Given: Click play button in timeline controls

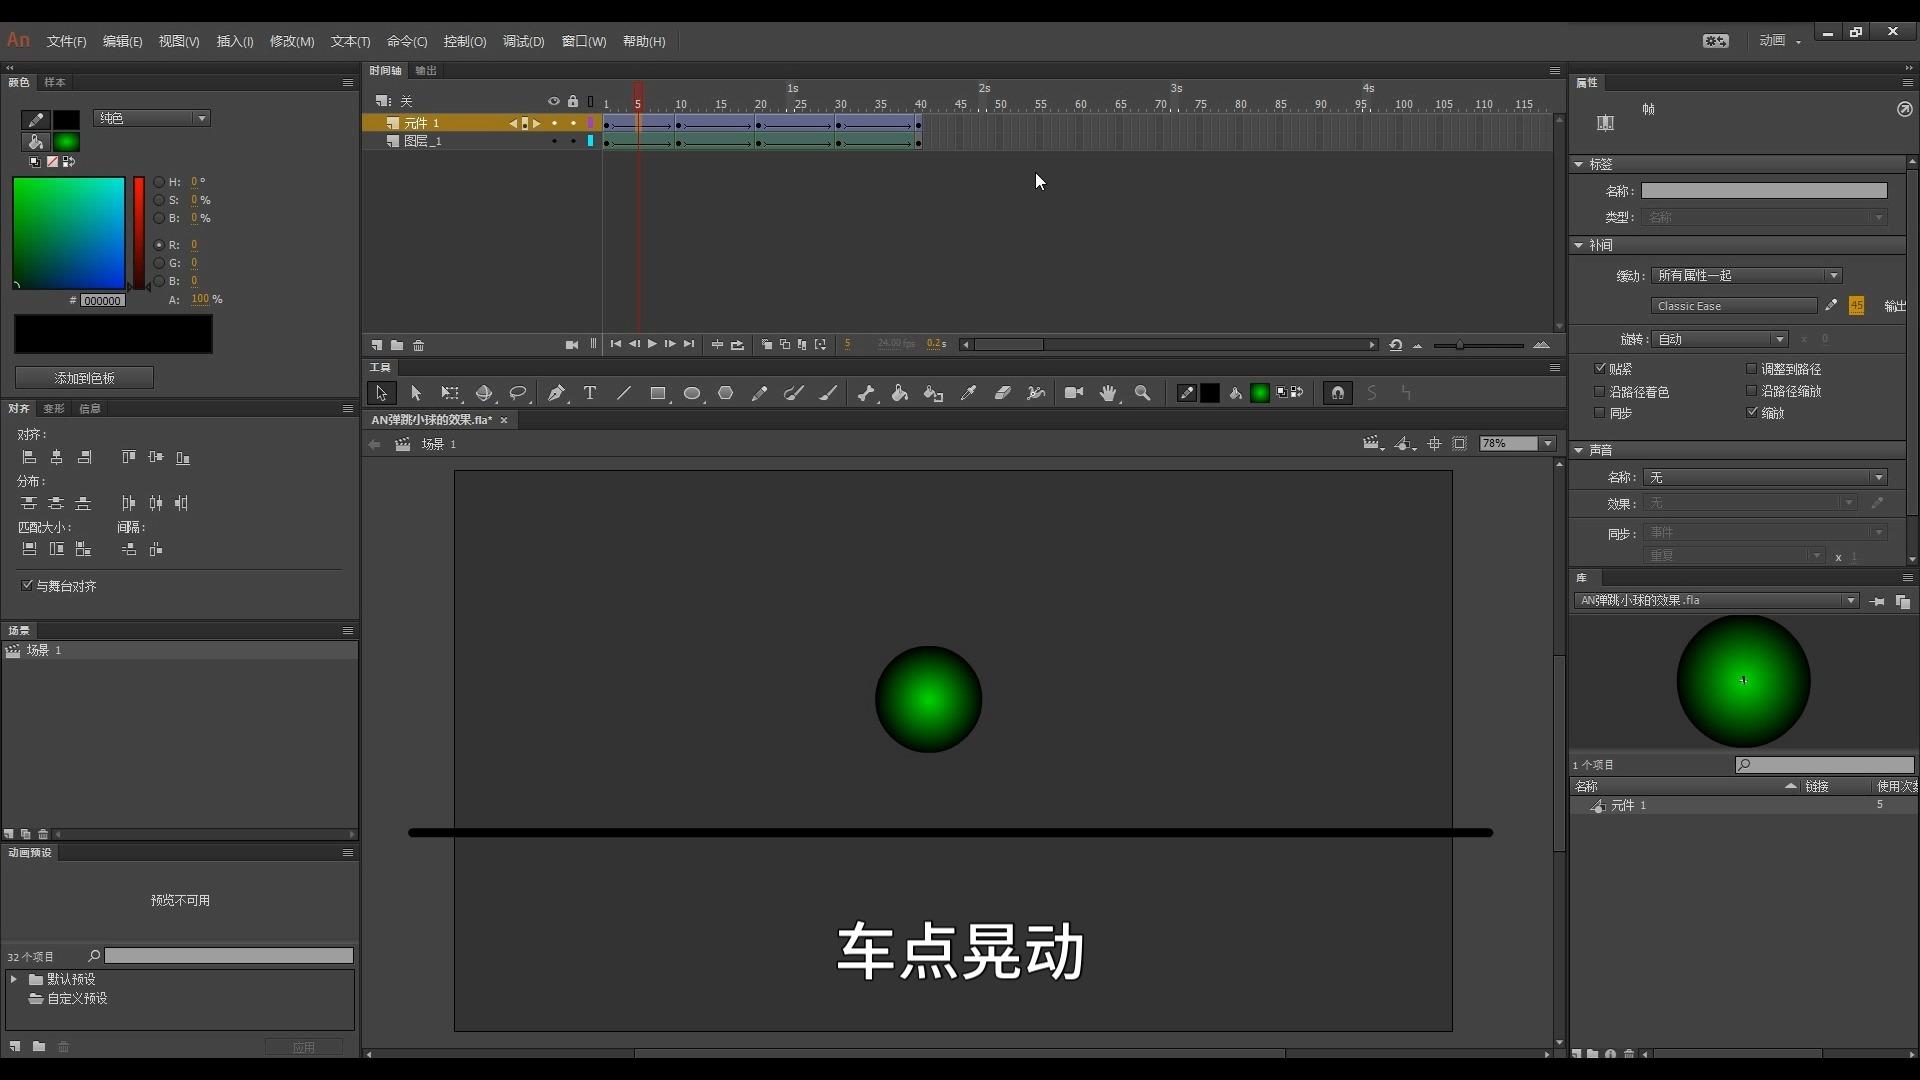Looking at the screenshot, I should 651,344.
